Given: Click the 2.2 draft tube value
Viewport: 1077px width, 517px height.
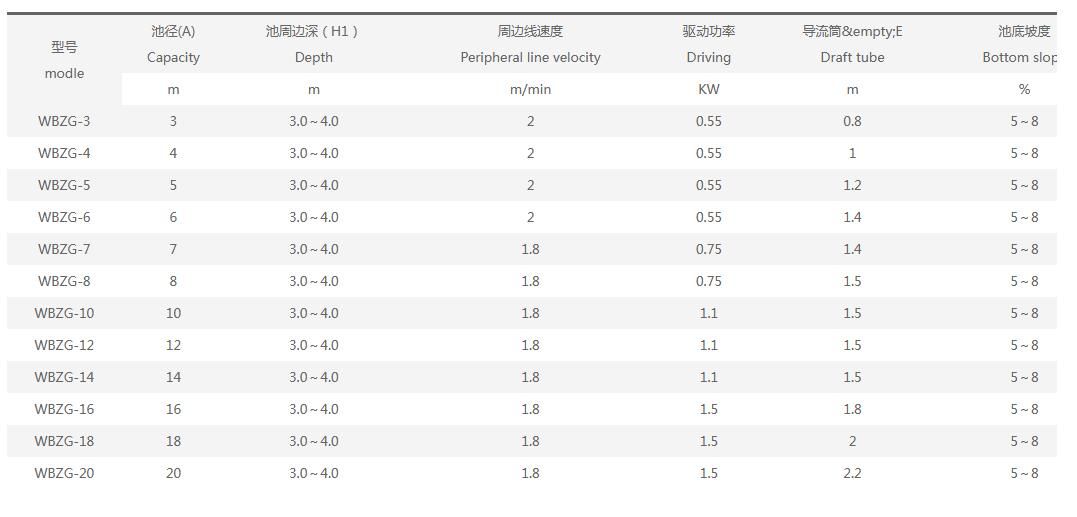Looking at the screenshot, I should pos(852,473).
